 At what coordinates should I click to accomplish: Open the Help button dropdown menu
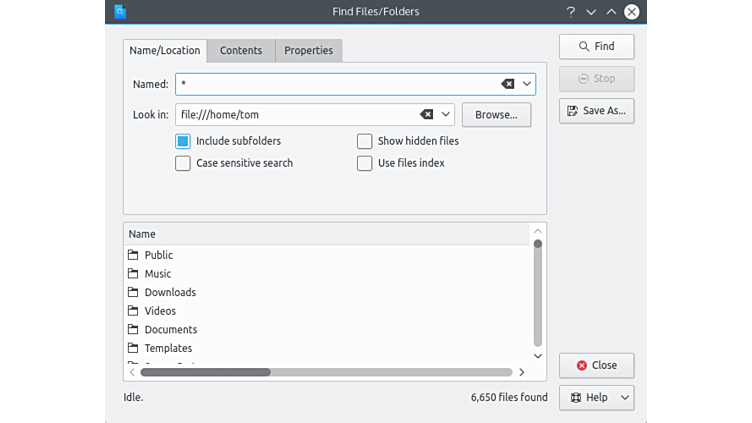(625, 397)
